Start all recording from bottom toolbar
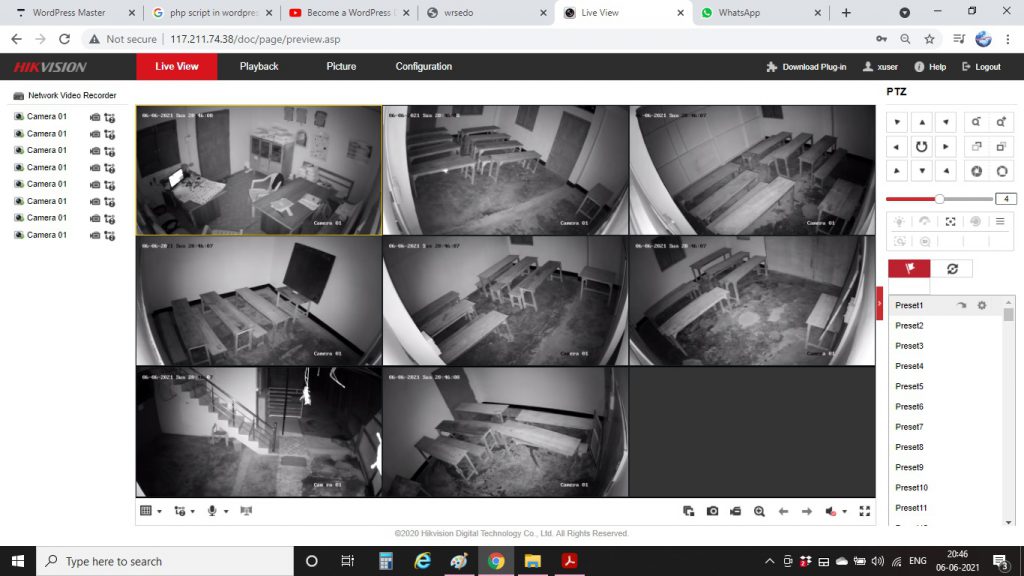 [735, 511]
